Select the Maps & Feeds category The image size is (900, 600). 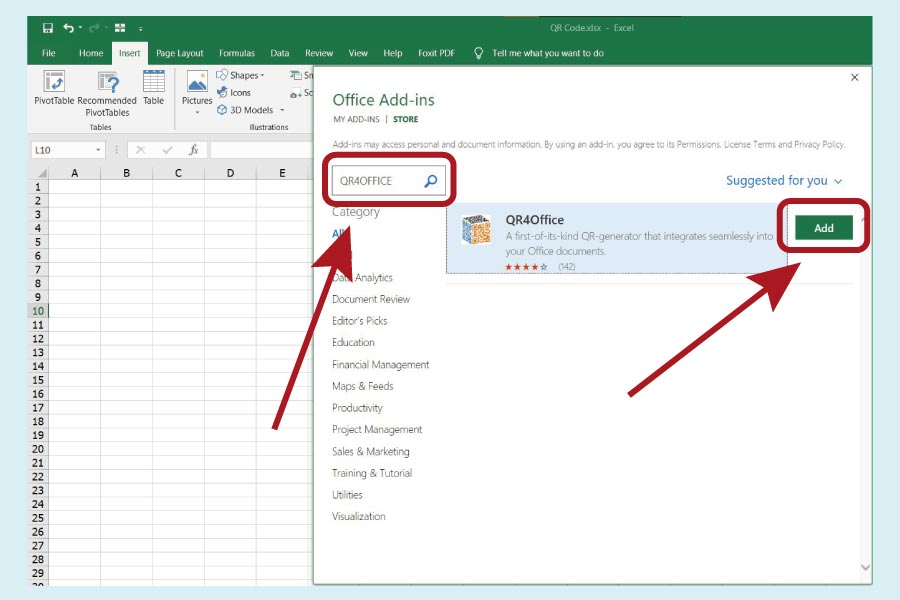click(362, 386)
